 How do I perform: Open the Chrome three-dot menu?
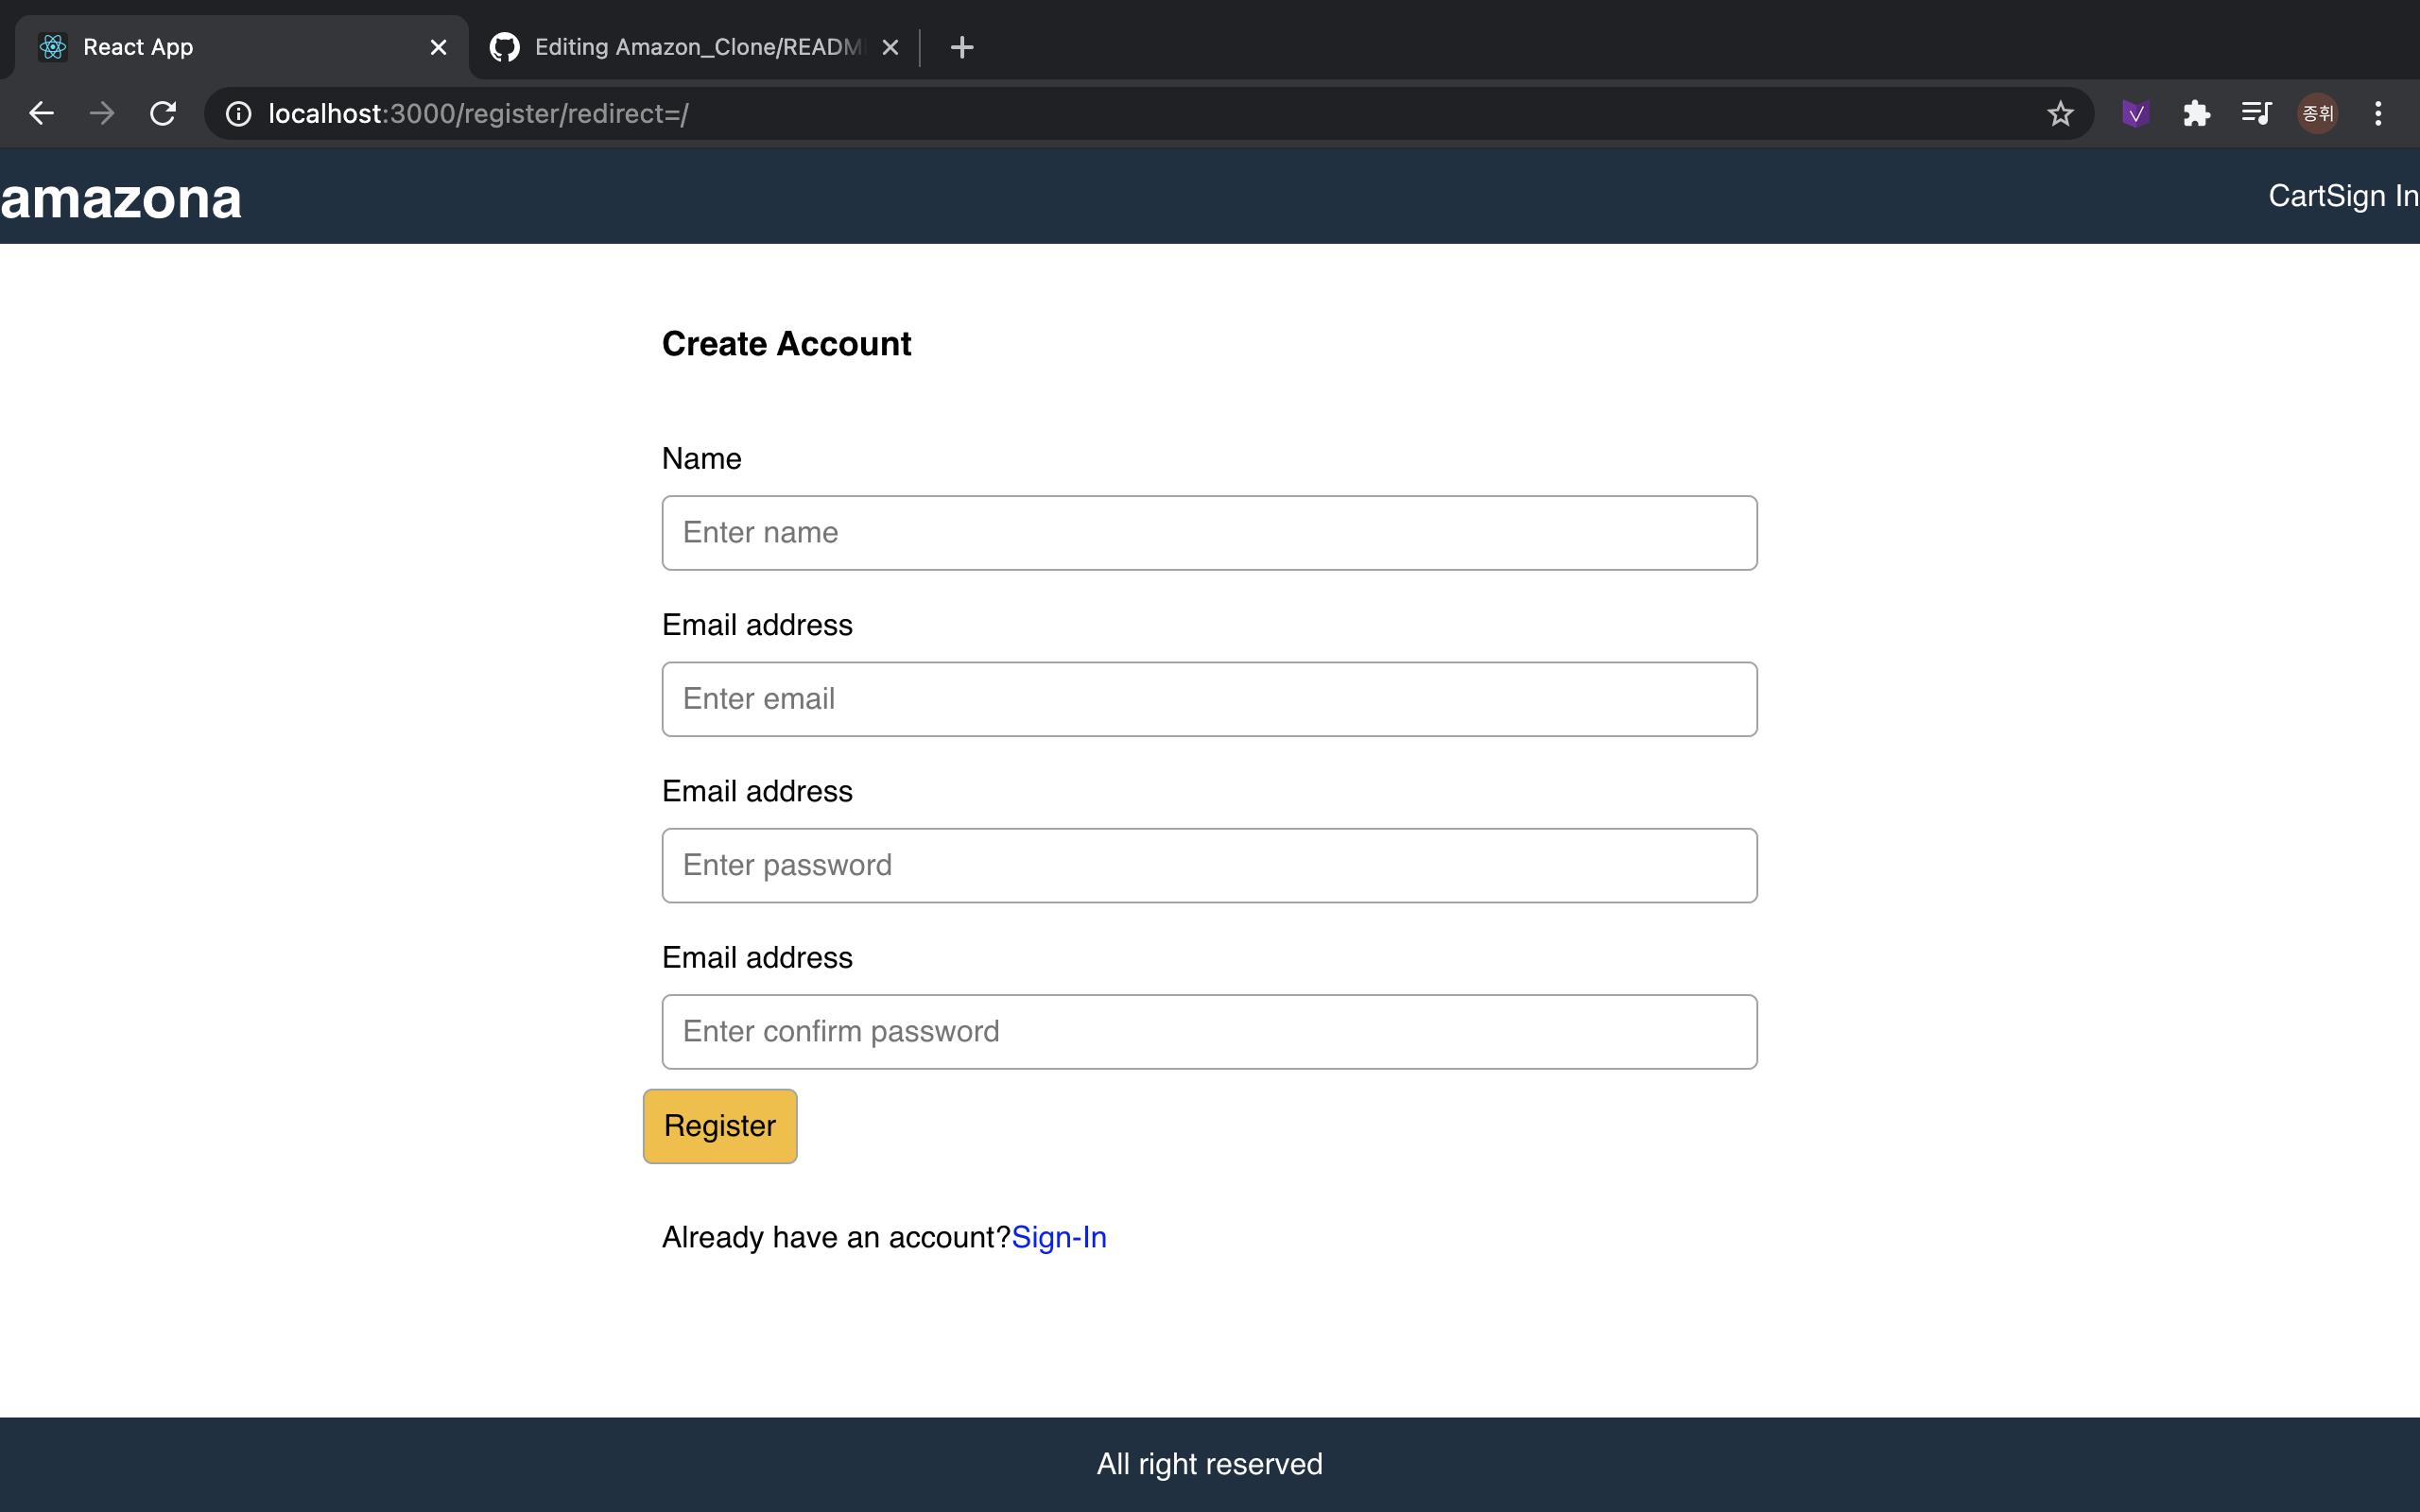[2378, 113]
